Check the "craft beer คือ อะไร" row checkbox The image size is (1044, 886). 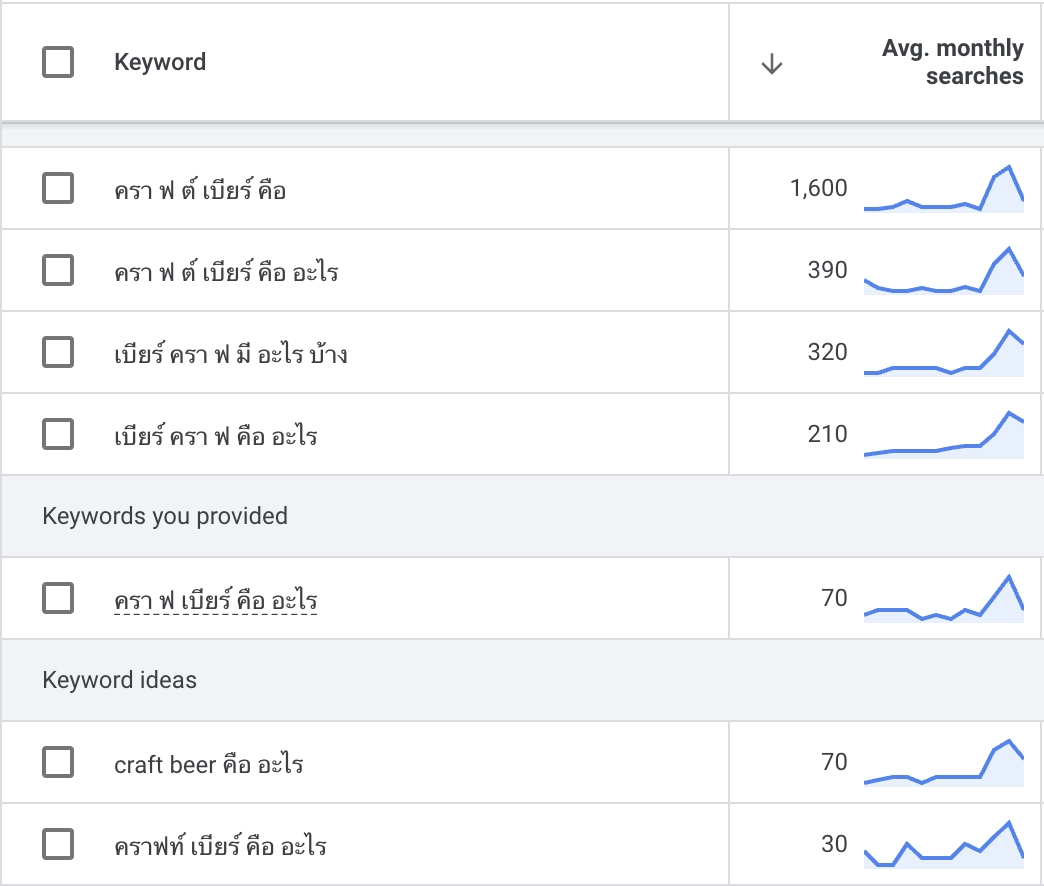pos(58,763)
